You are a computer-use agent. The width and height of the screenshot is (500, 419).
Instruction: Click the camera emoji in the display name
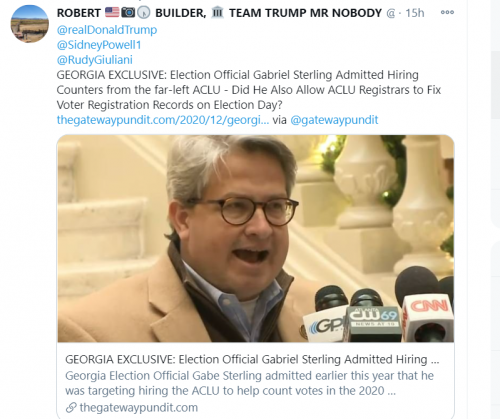click(128, 13)
